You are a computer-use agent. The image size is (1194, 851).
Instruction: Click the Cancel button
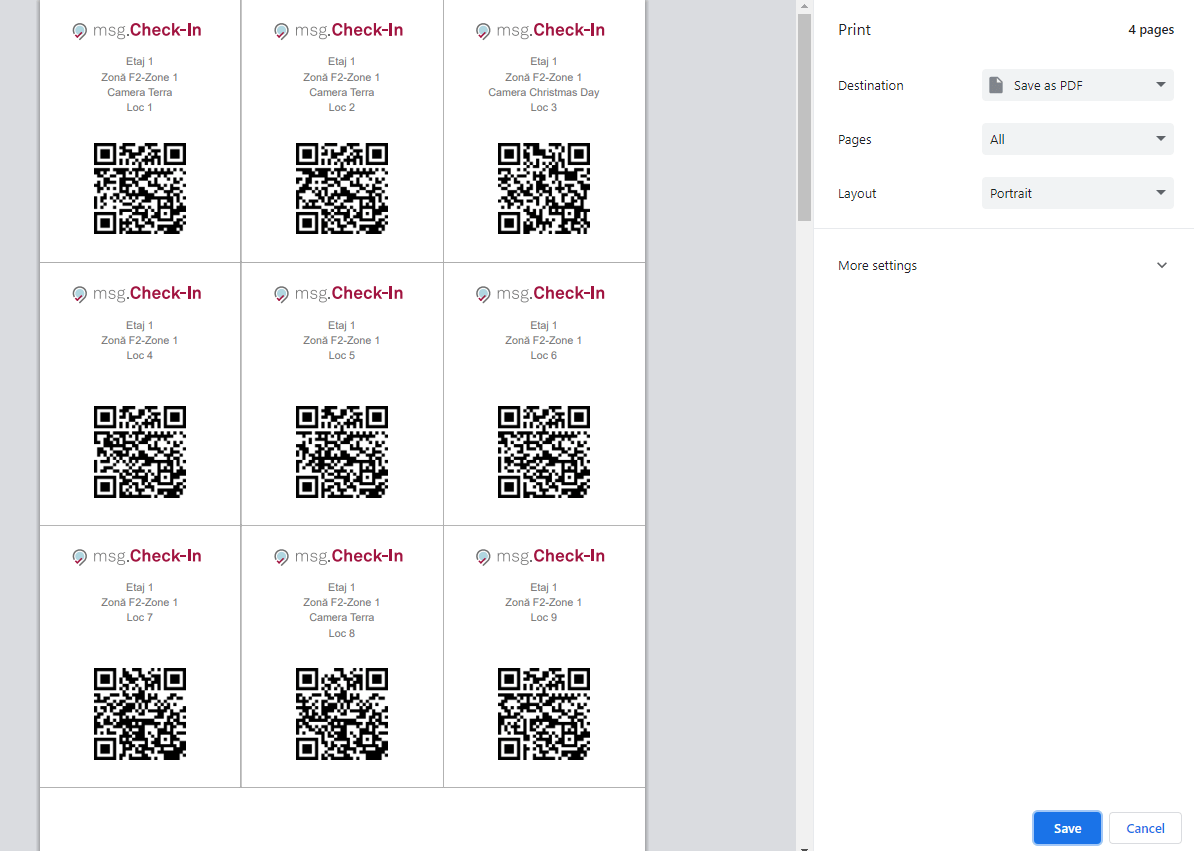point(1145,828)
